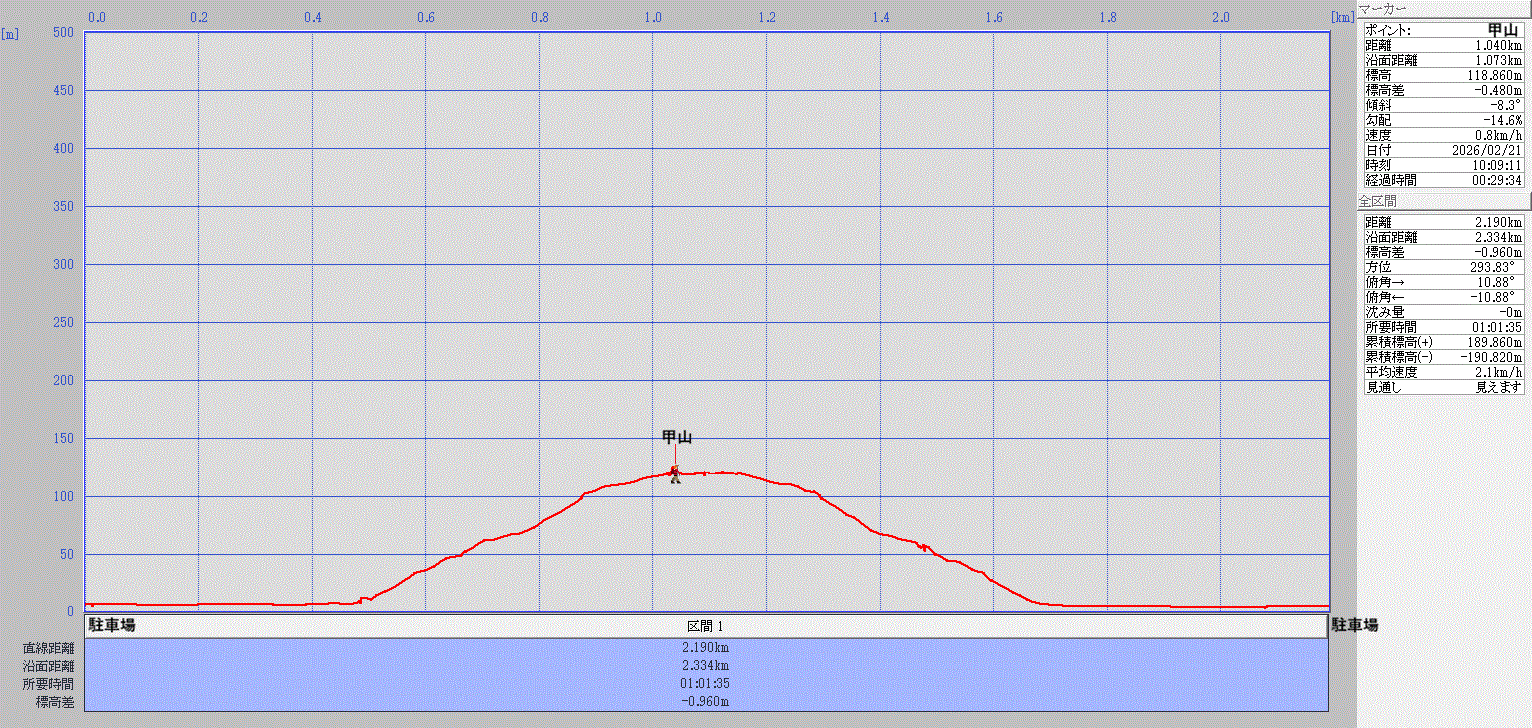Select the 区間 1 section bar
1532x728 pixels.
click(706, 626)
